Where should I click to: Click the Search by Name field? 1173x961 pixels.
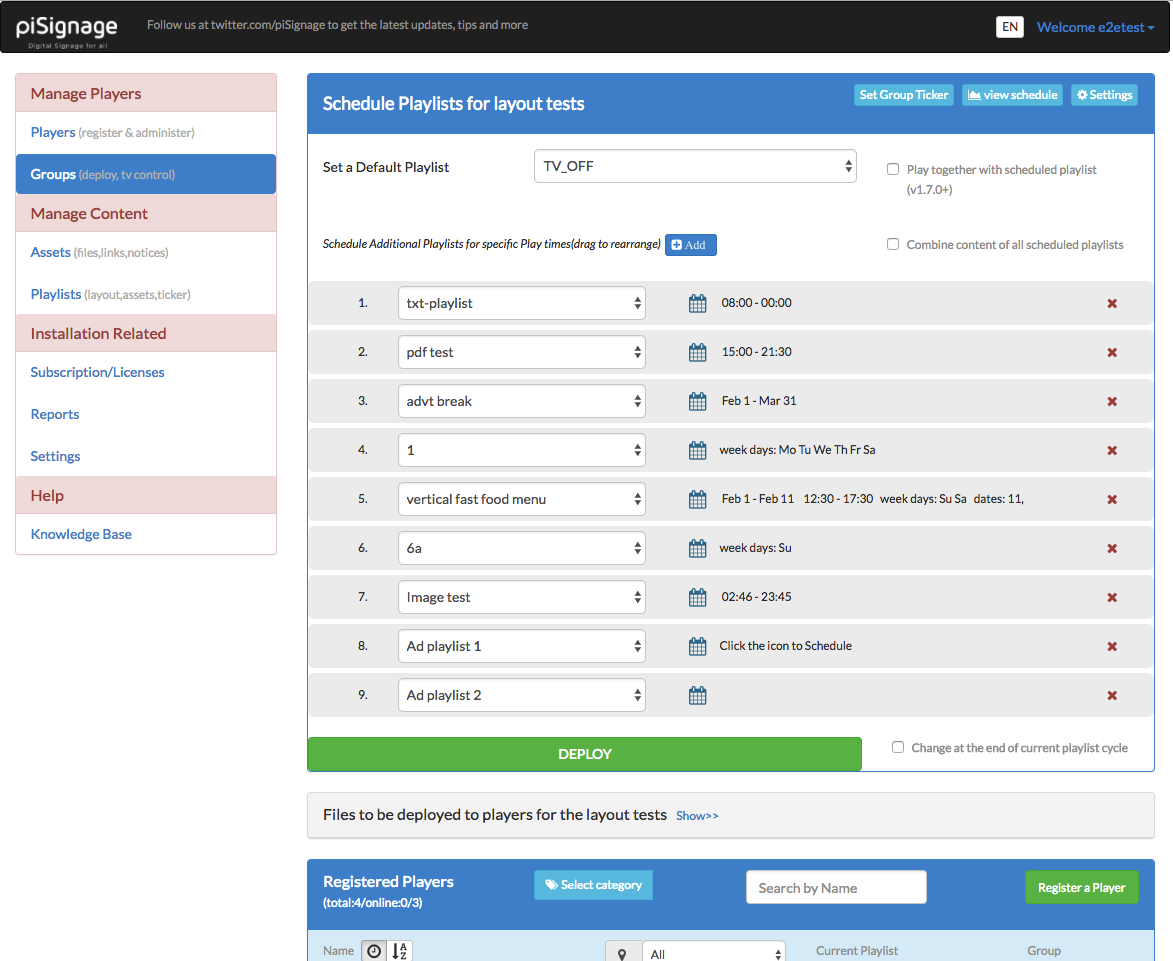[836, 888]
